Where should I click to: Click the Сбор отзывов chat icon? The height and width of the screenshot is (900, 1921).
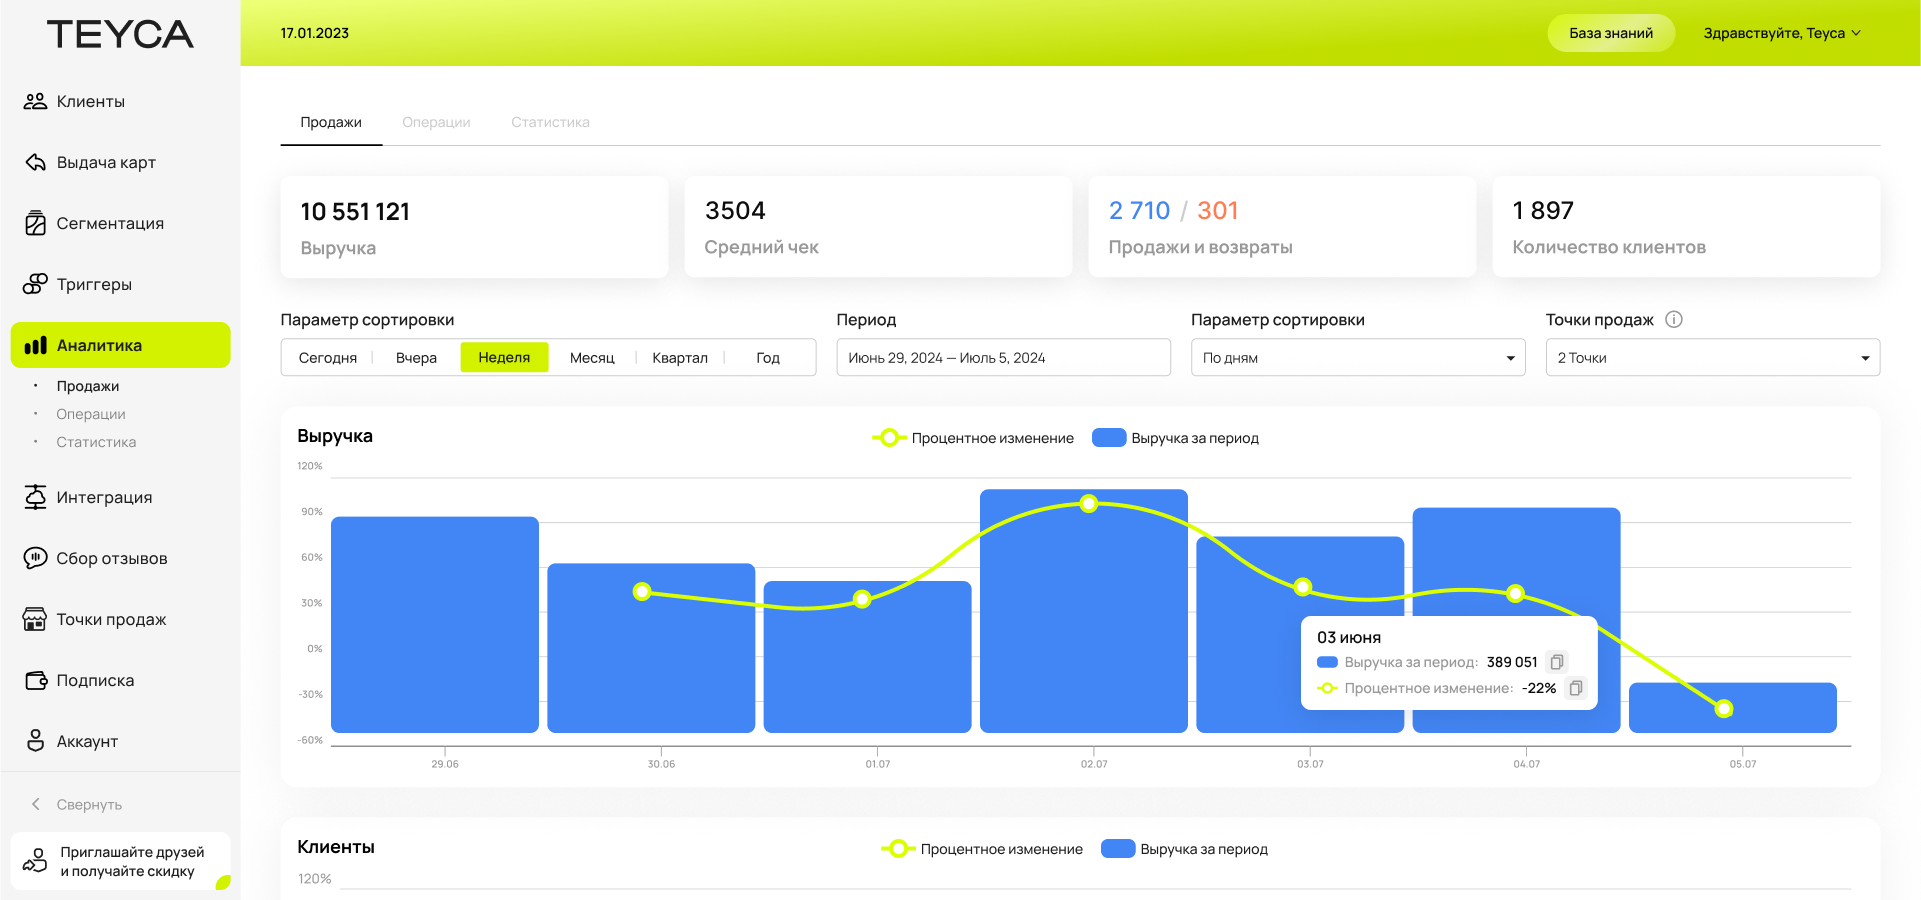point(35,558)
